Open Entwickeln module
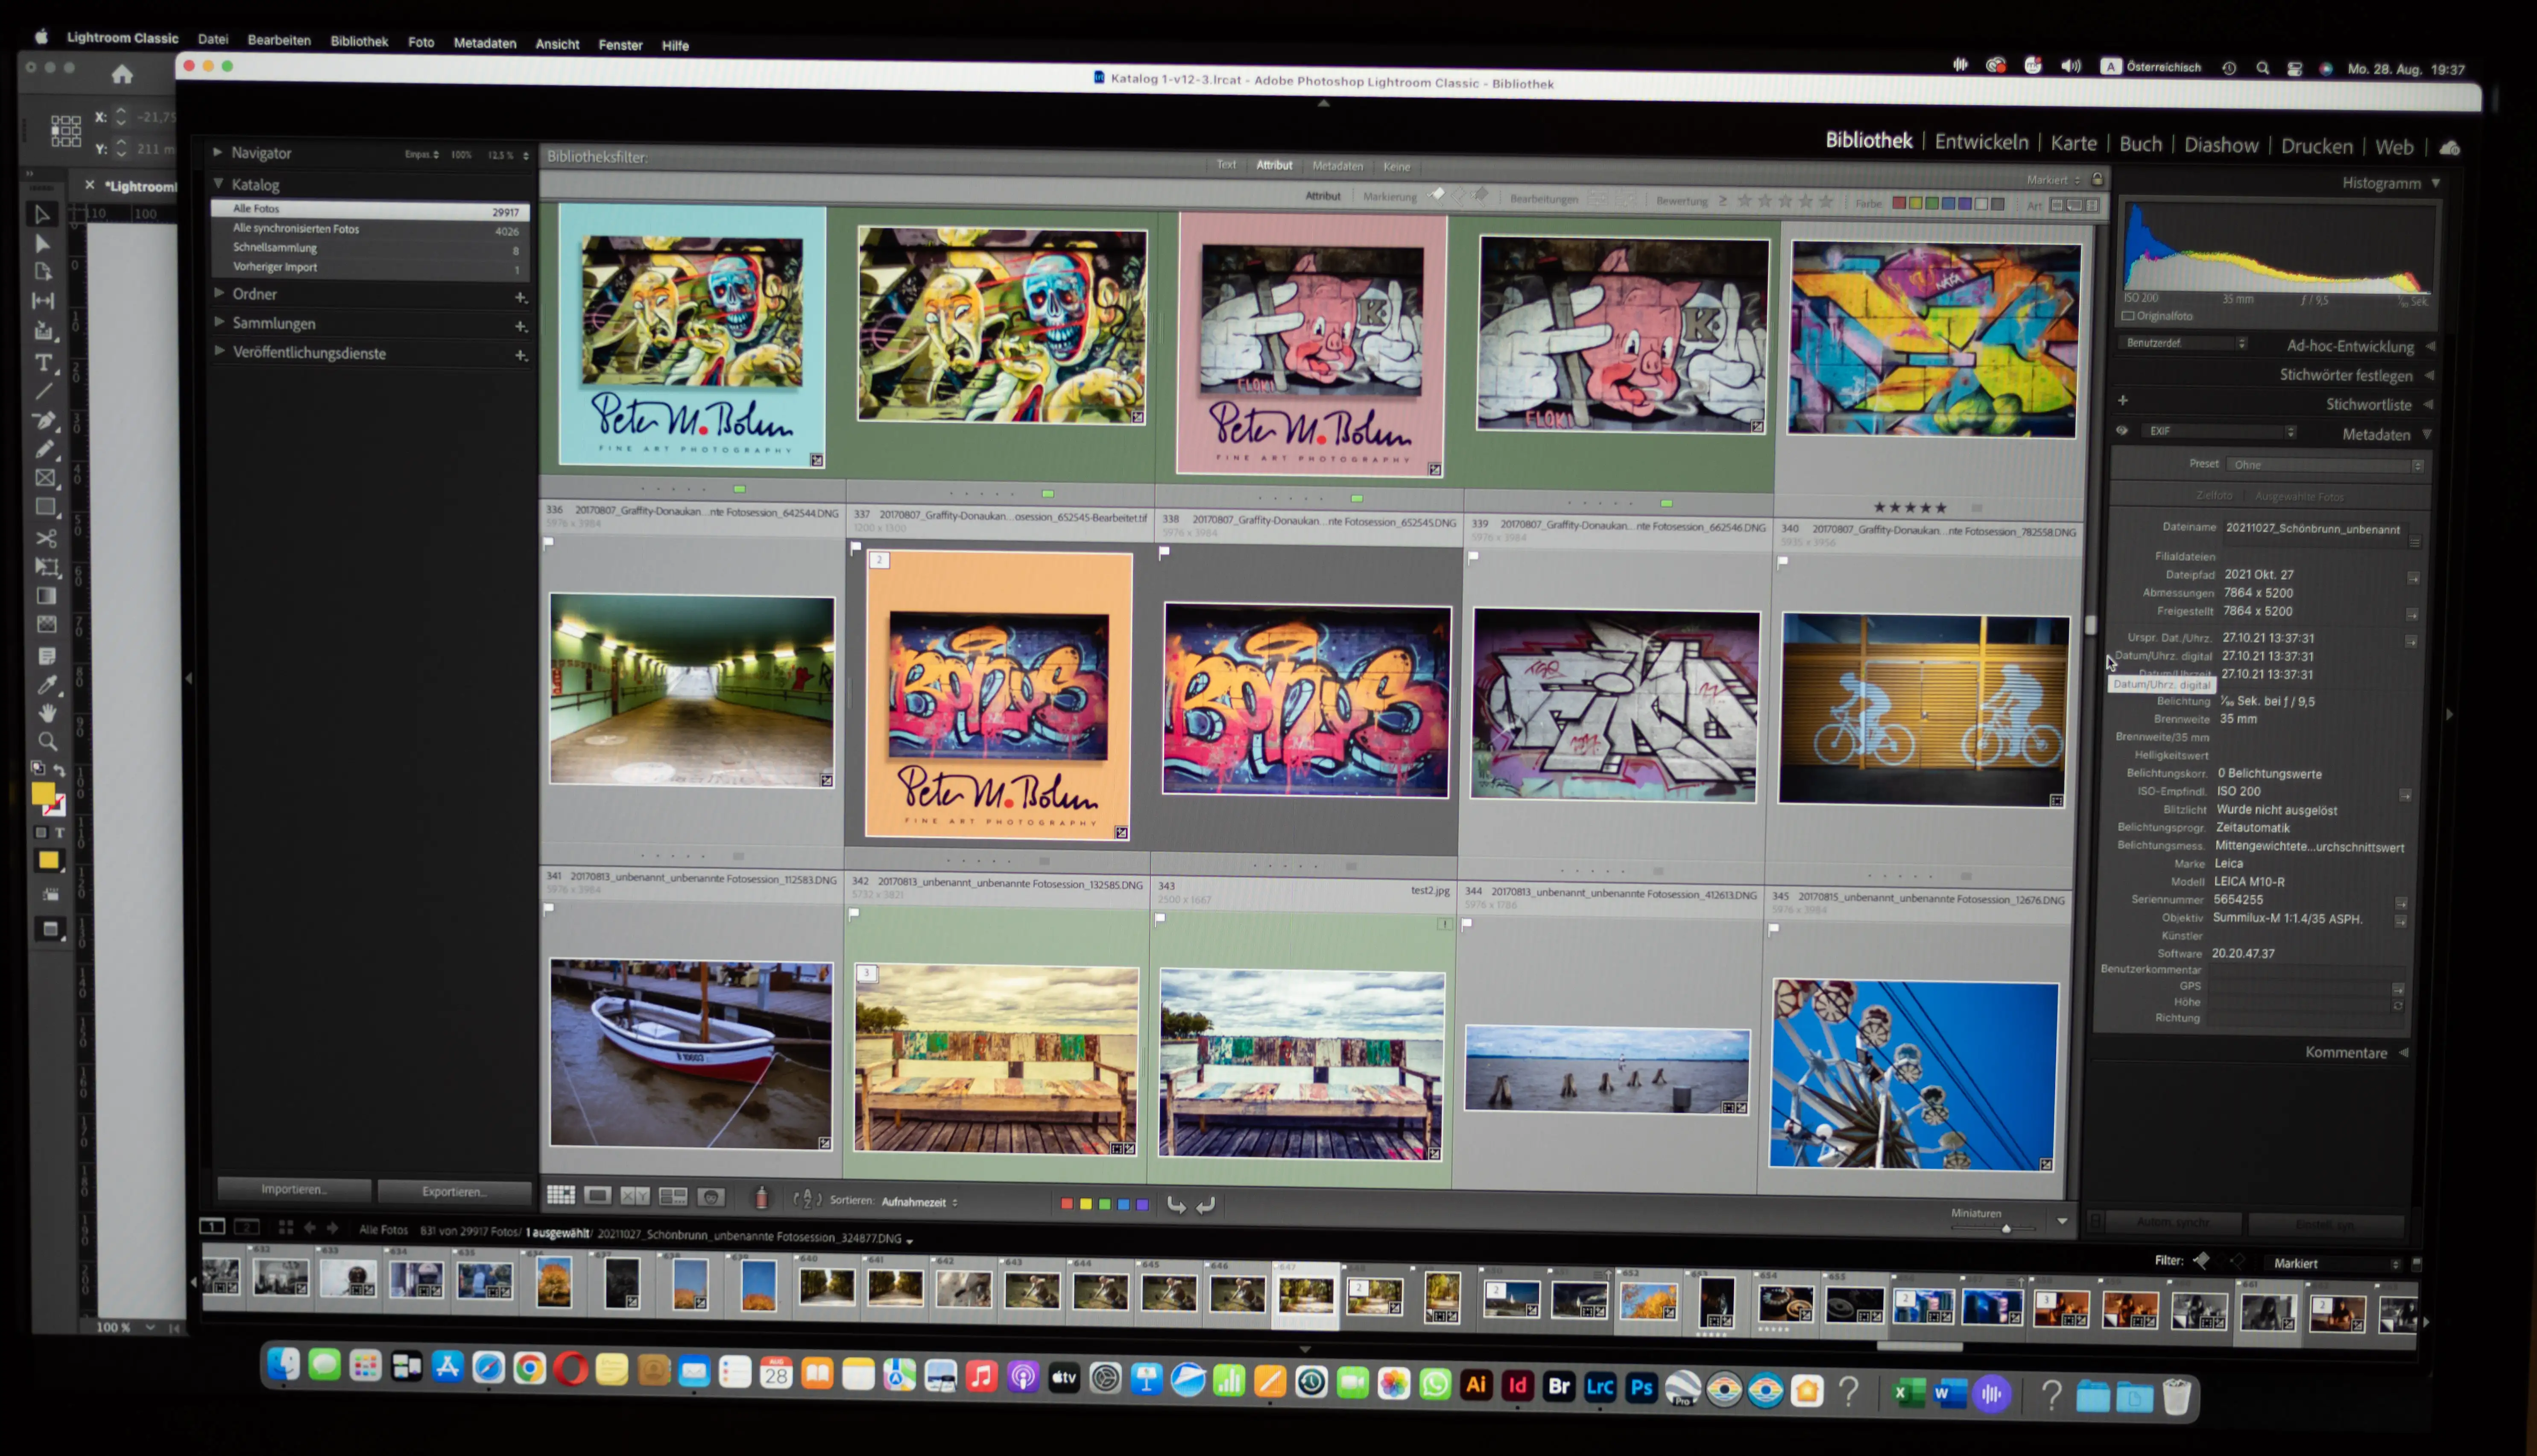The width and height of the screenshot is (2537, 1456). (1981, 142)
